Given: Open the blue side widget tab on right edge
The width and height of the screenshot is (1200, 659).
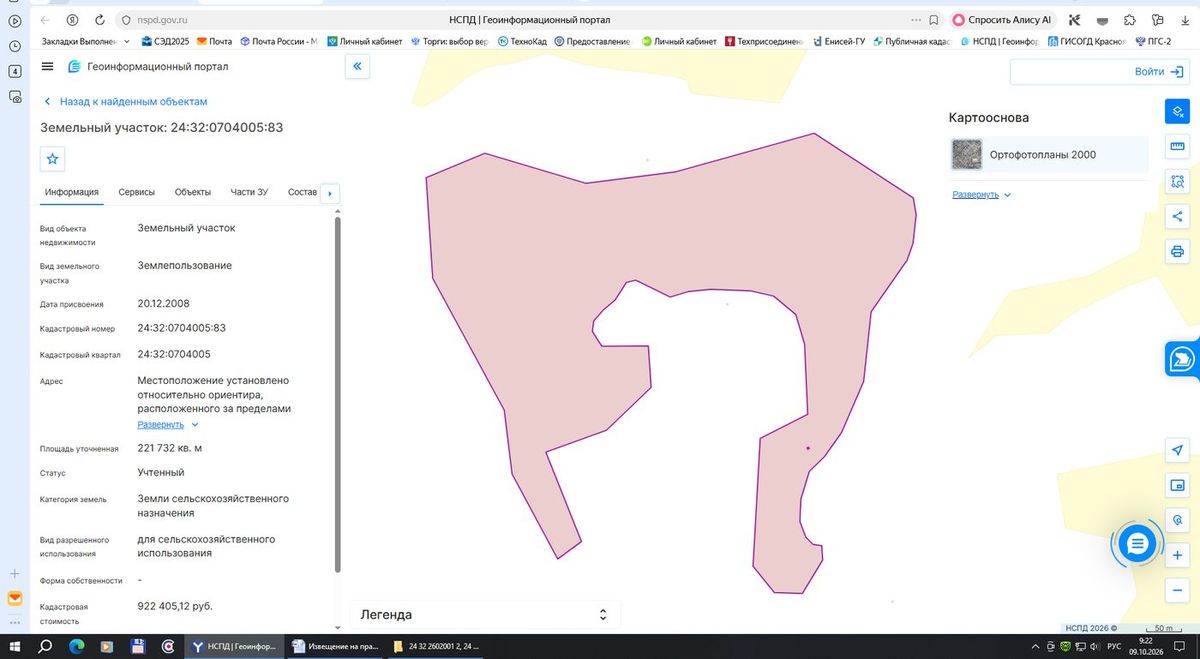Looking at the screenshot, I should pos(1182,360).
